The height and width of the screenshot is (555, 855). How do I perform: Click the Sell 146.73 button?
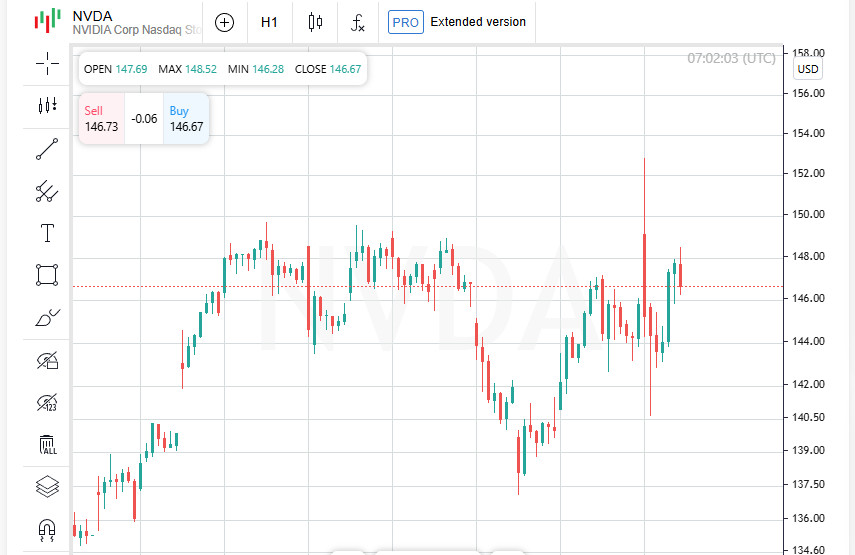(x=101, y=119)
